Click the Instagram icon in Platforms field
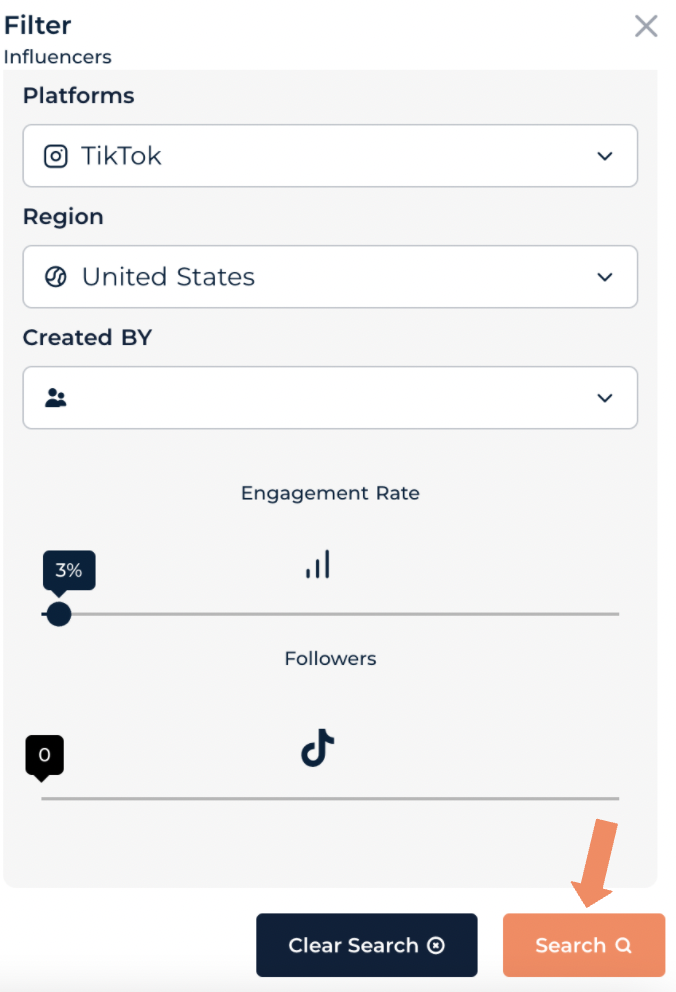The height and width of the screenshot is (992, 676). tap(56, 156)
